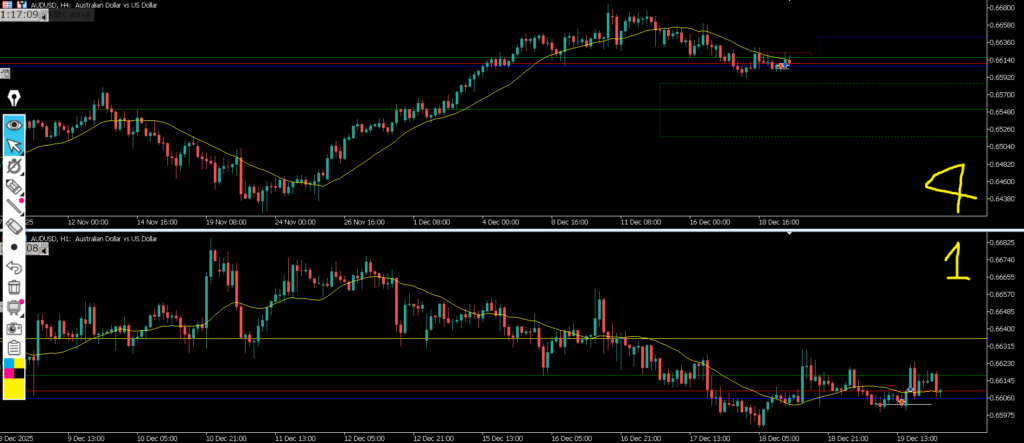The height and width of the screenshot is (443, 1024).
Task: Click the 1:17:09 countdown timer label
Action: coord(21,17)
